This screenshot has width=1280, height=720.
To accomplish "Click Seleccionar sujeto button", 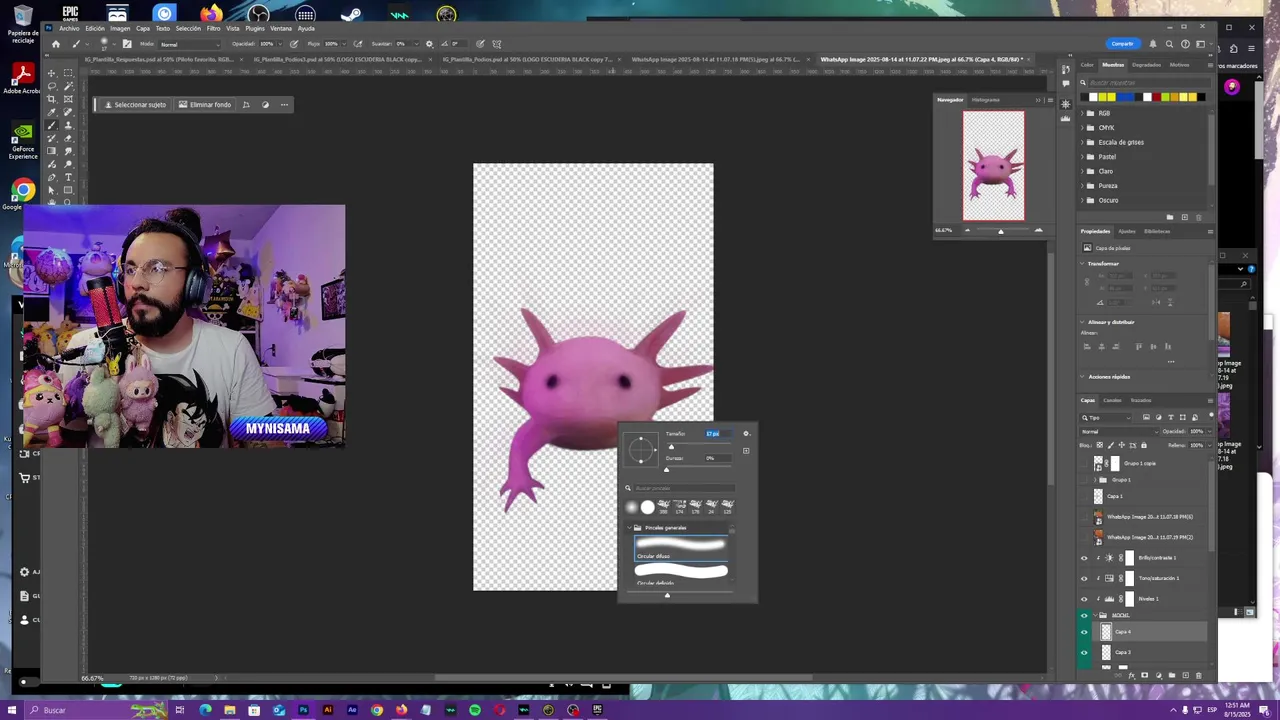I will (135, 104).
